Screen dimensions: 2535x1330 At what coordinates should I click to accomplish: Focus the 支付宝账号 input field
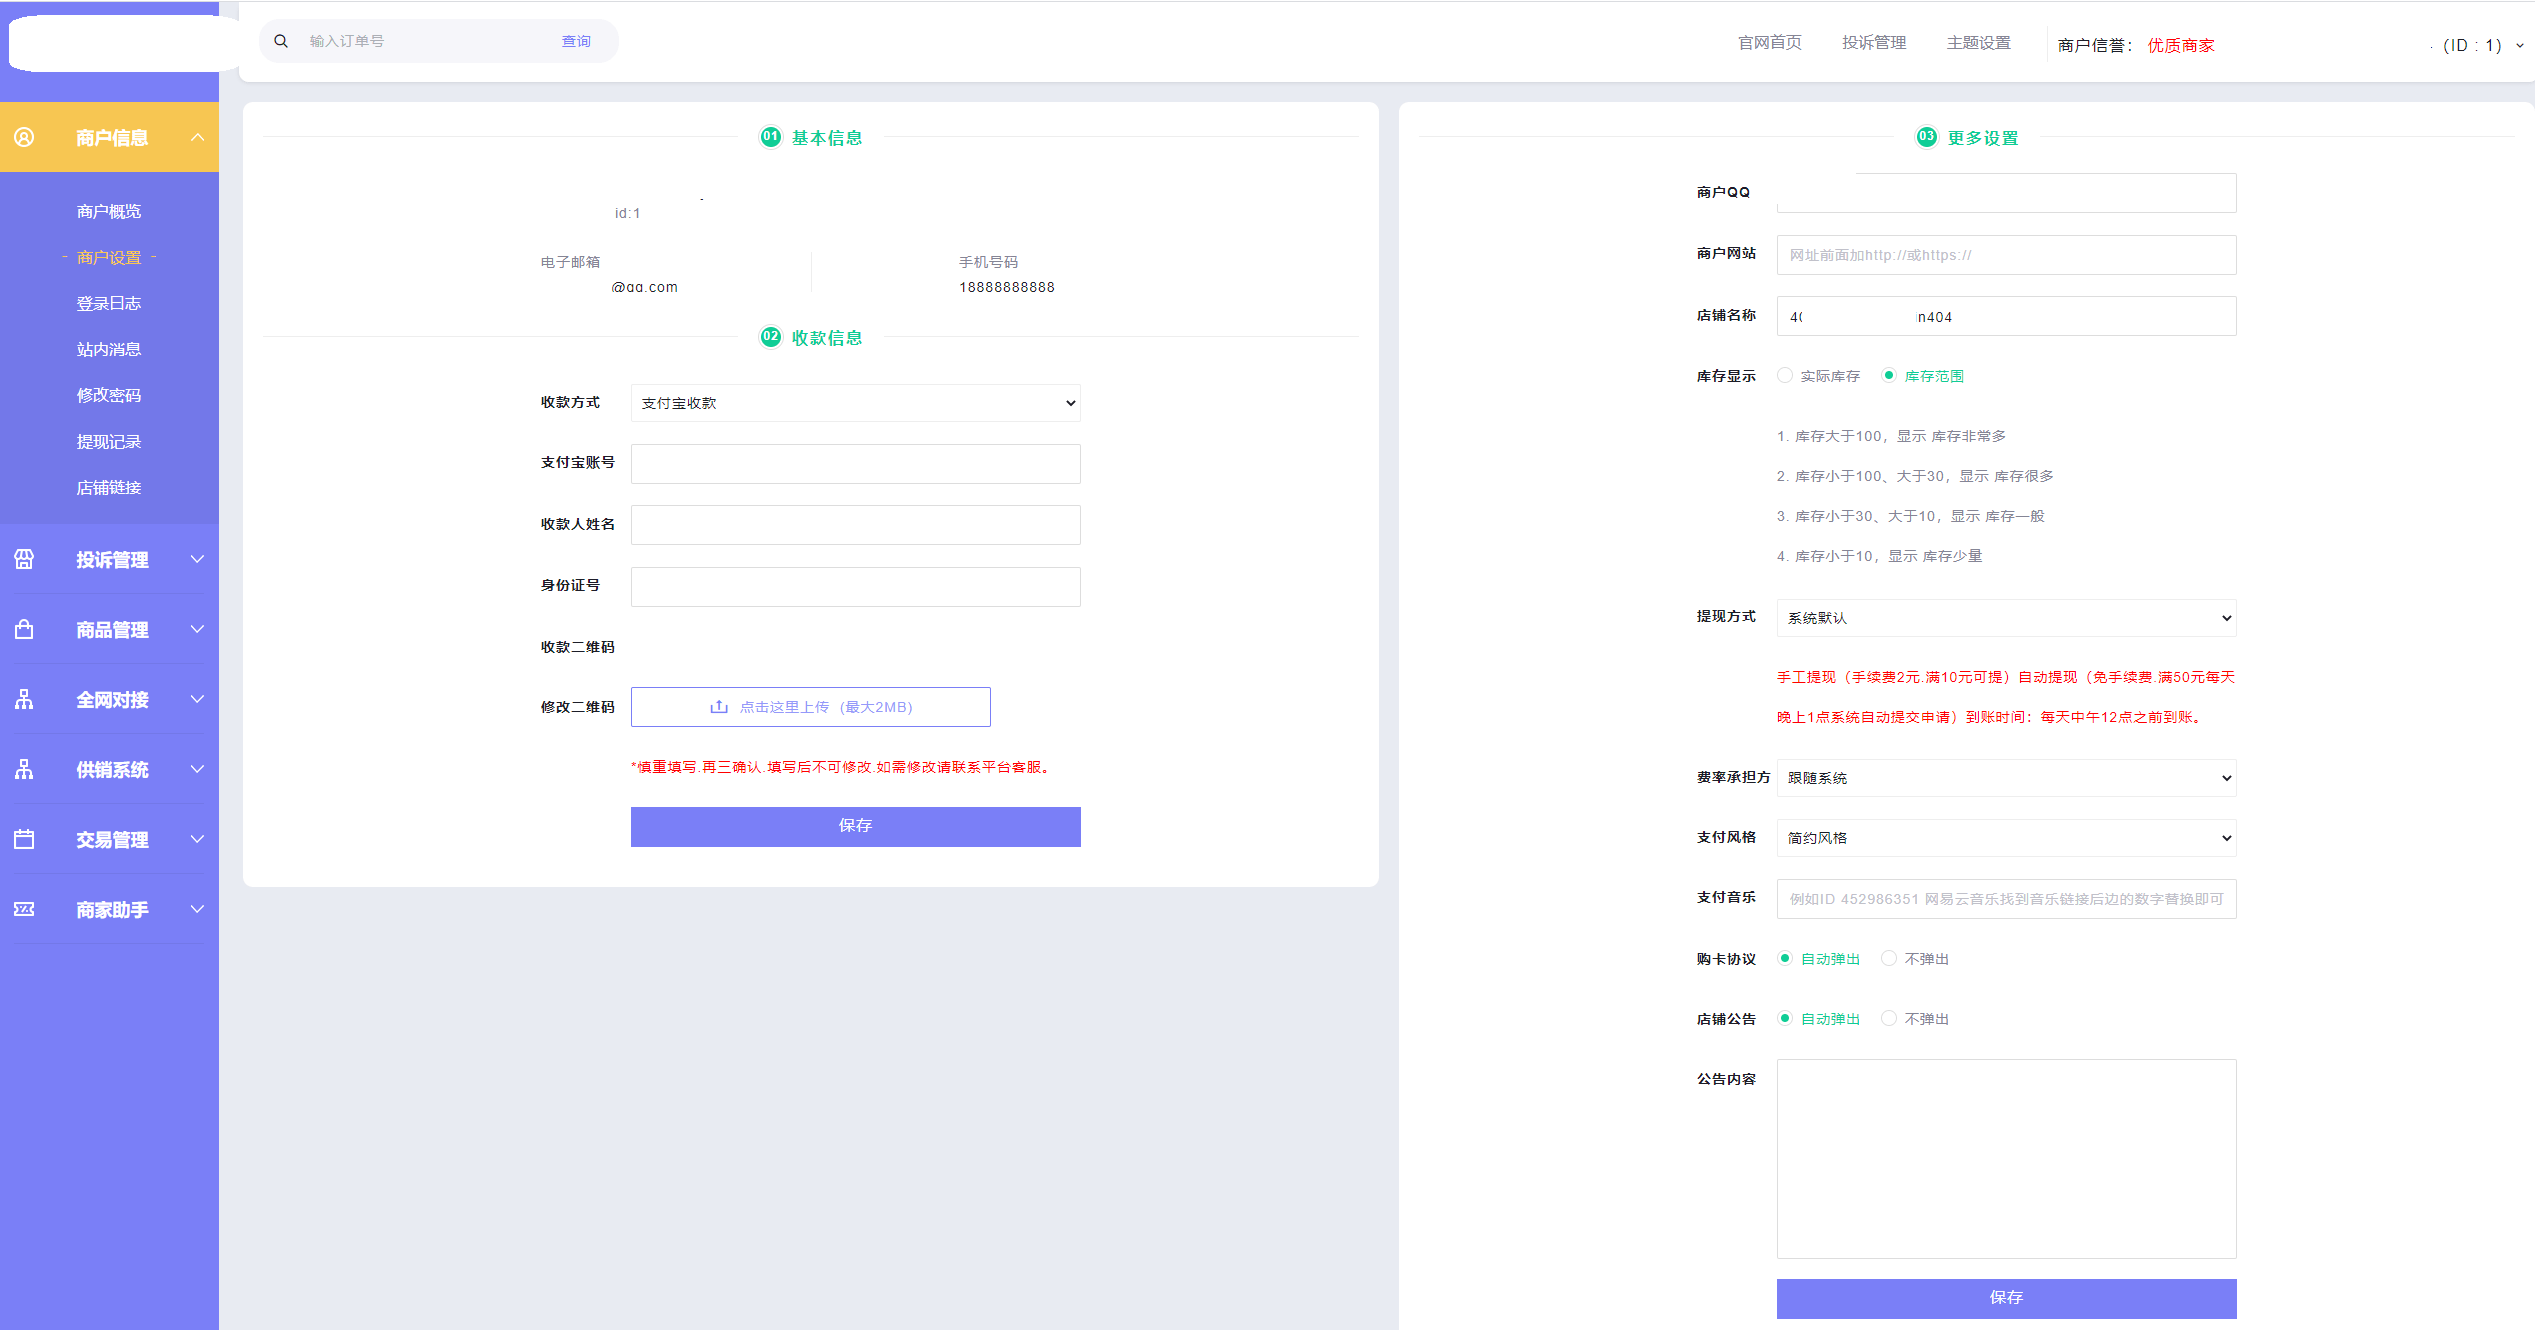click(855, 464)
